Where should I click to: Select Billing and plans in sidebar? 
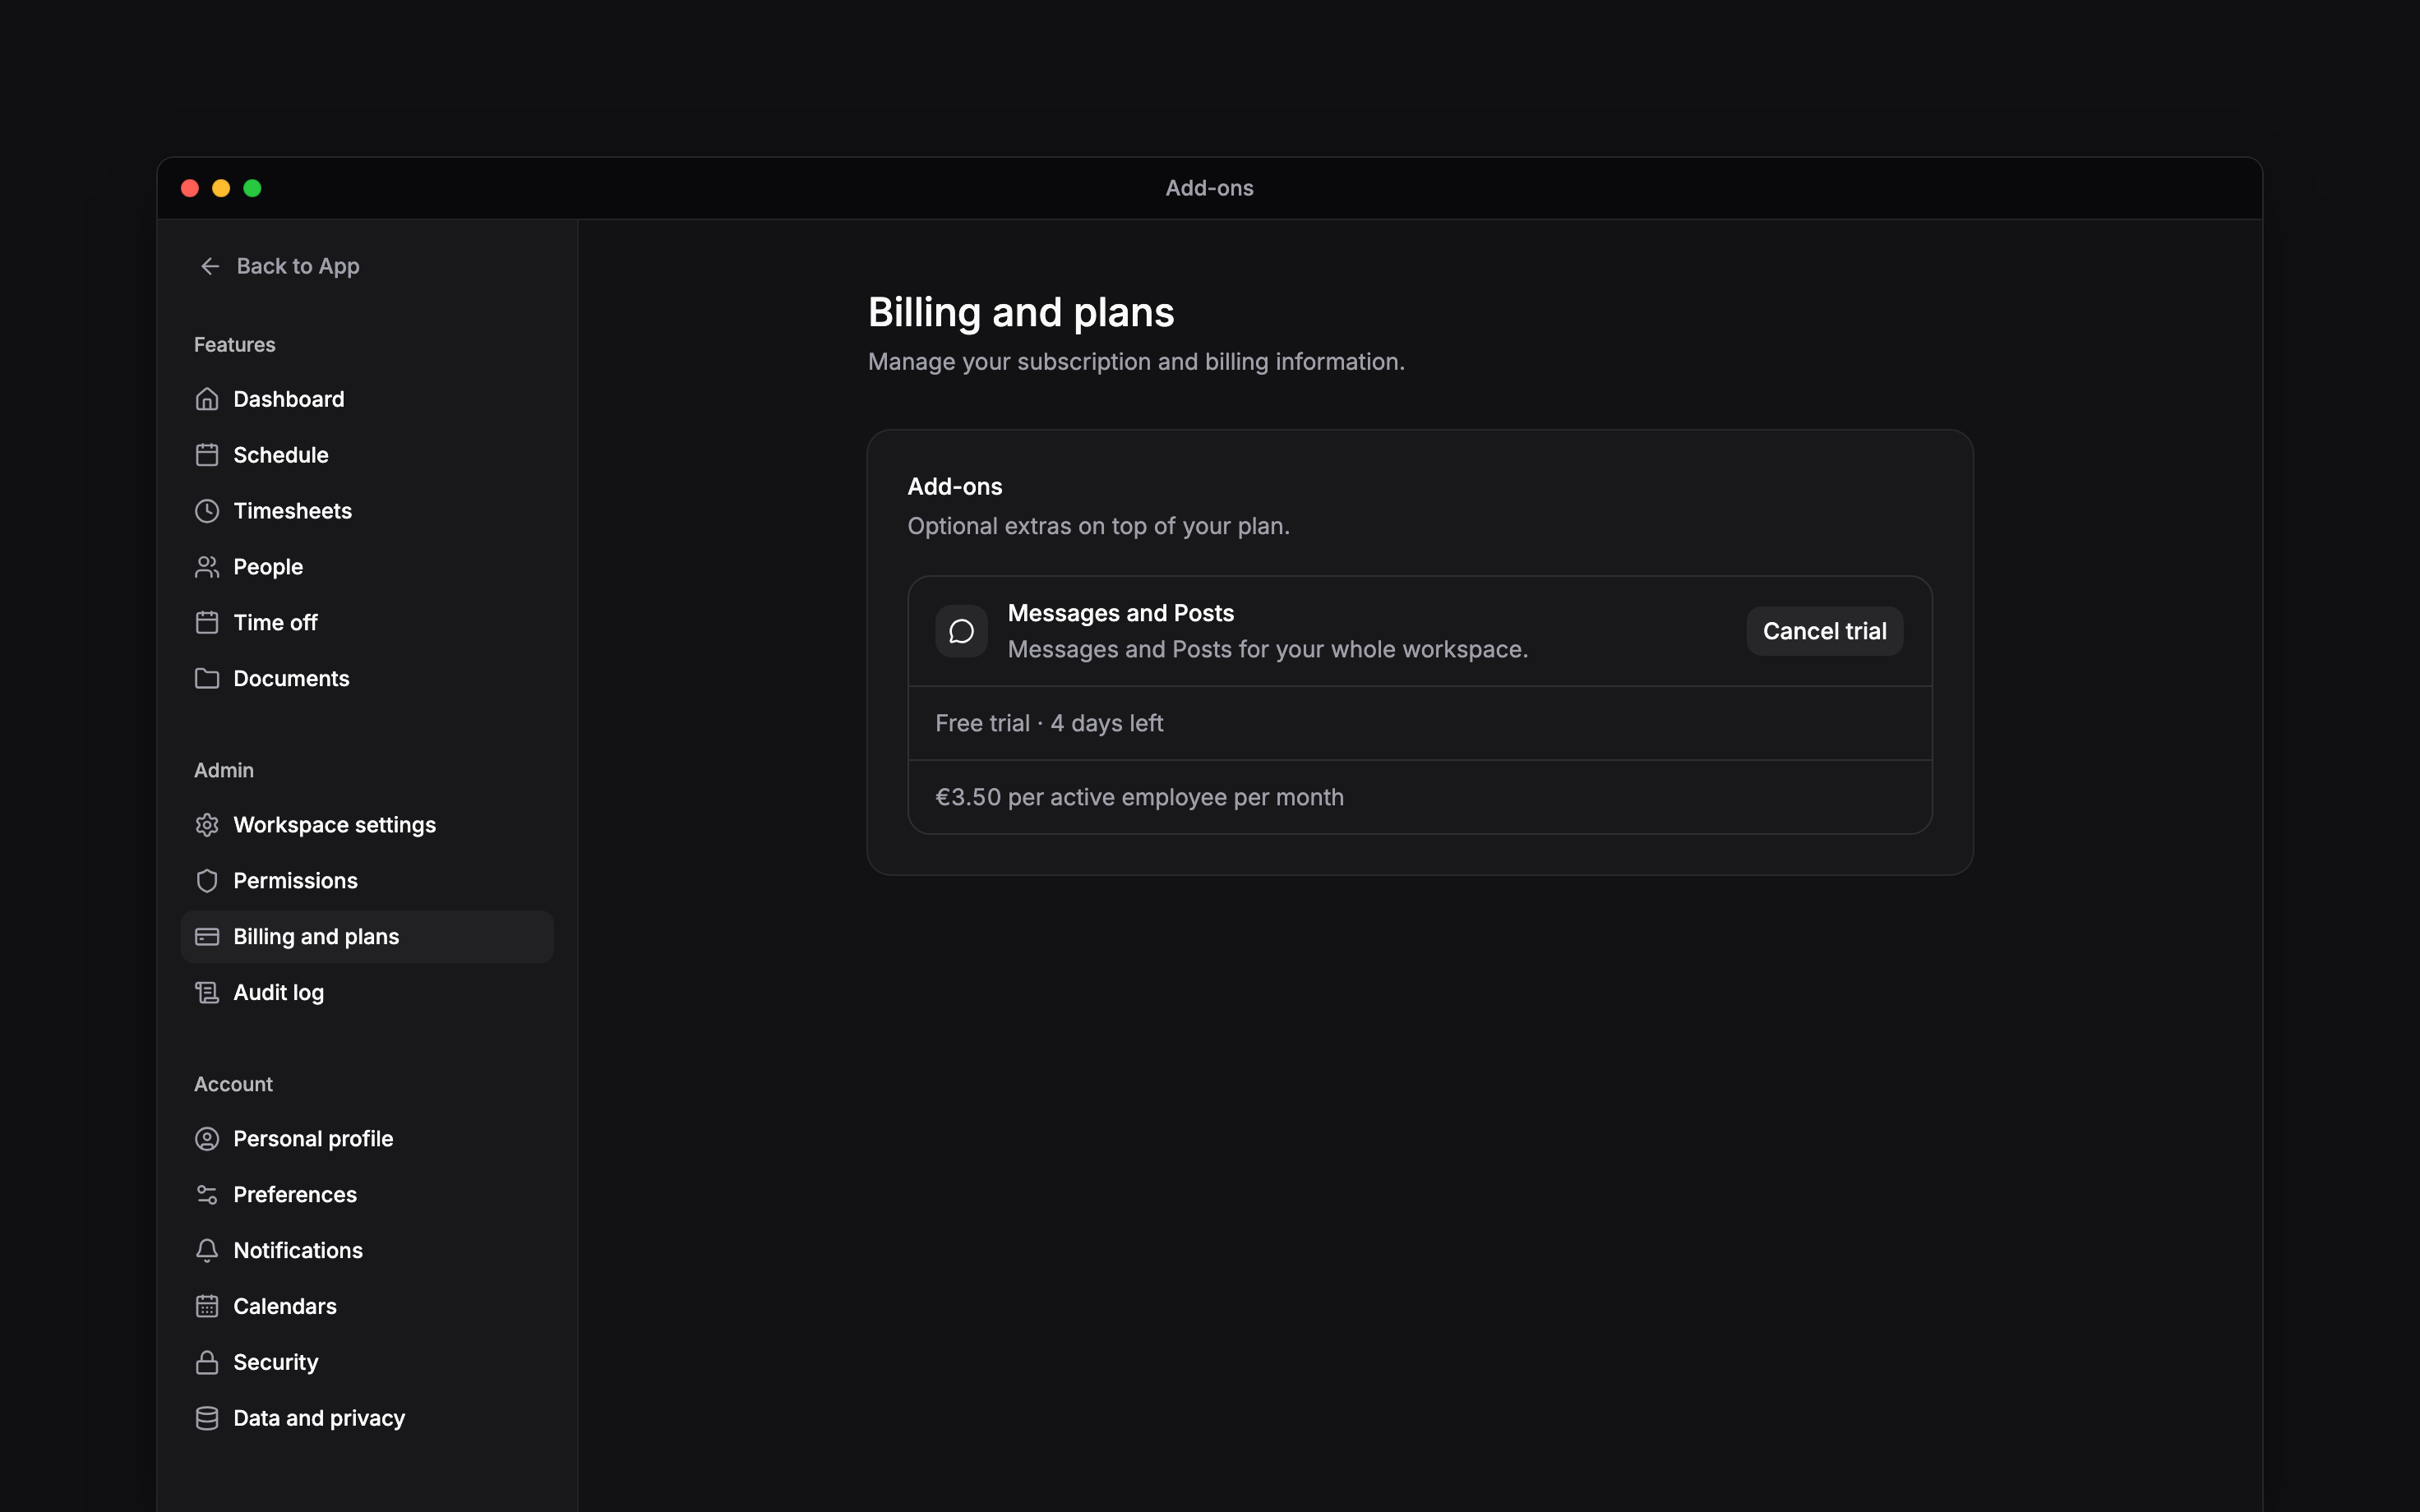pos(367,937)
